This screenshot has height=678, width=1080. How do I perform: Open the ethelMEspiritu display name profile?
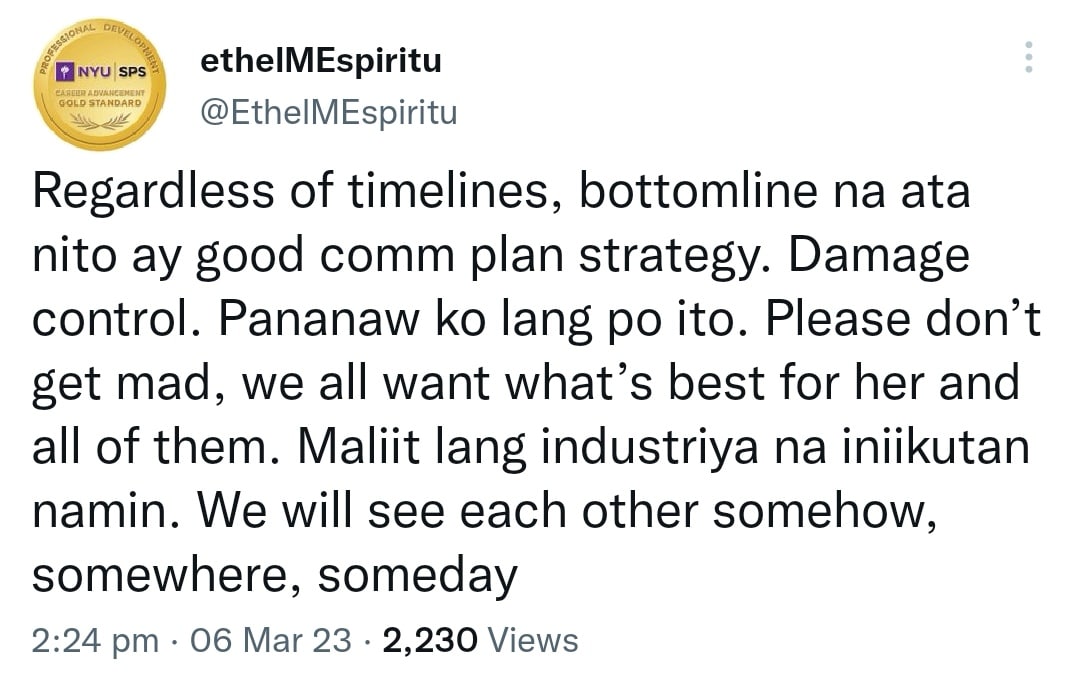point(320,62)
